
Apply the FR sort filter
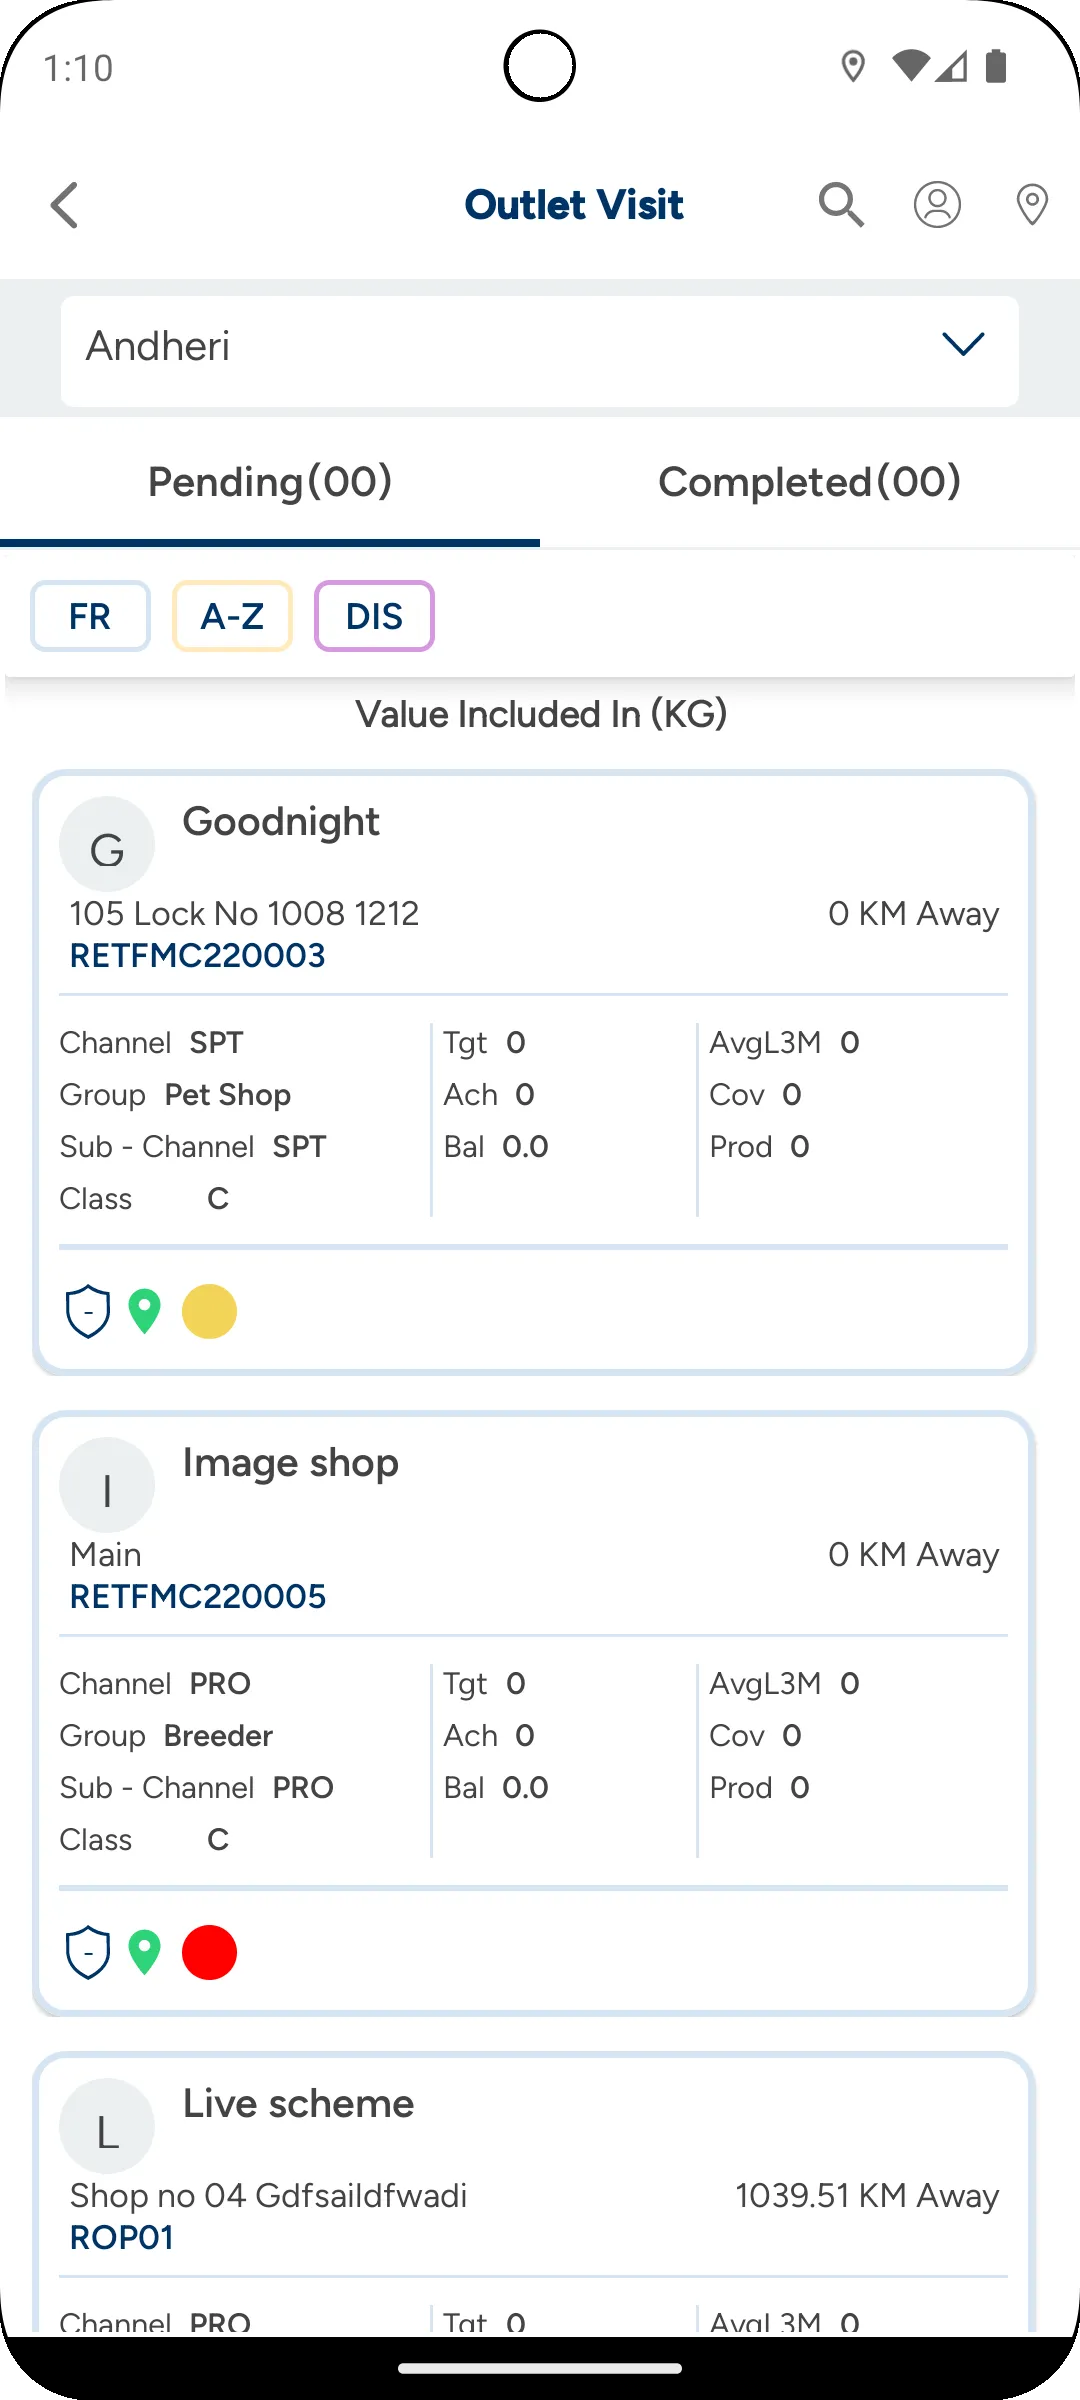(x=90, y=616)
